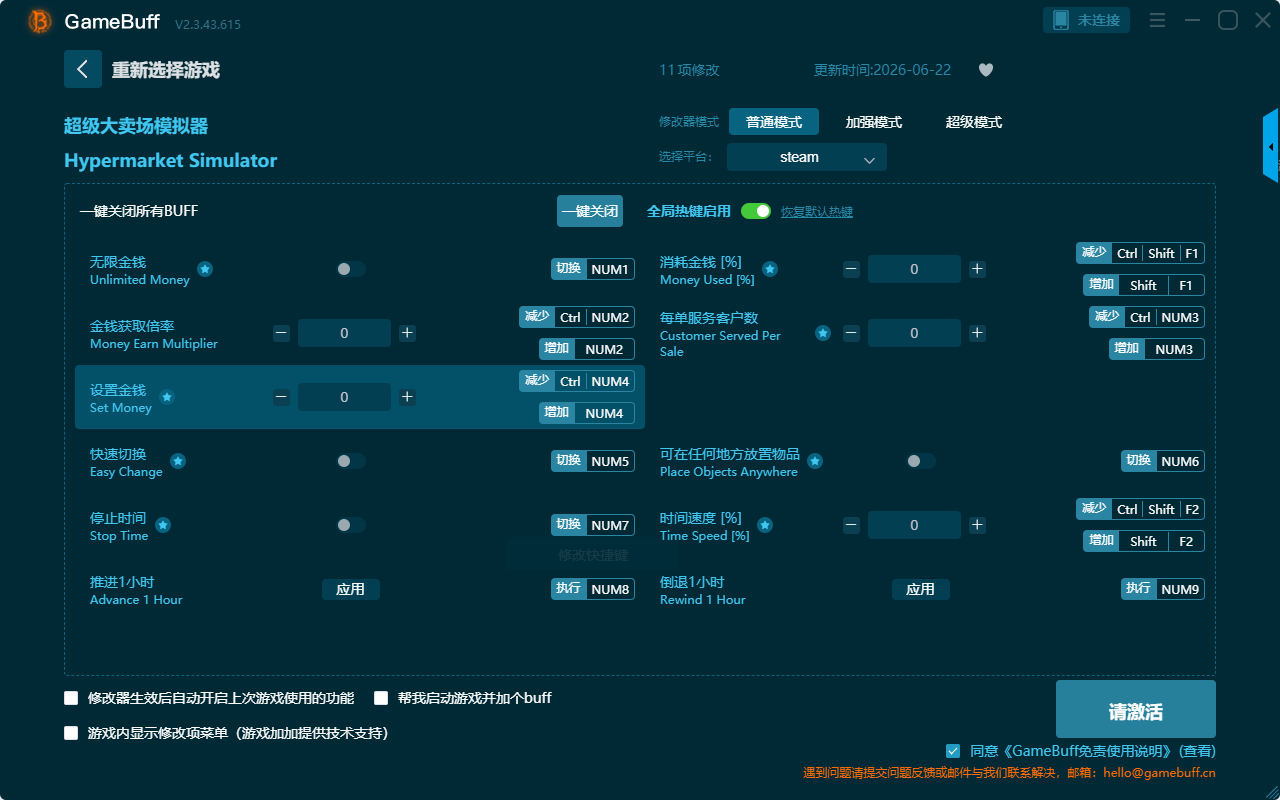Open the steam platform dropdown
Image resolution: width=1280 pixels, height=800 pixels.
807,157
